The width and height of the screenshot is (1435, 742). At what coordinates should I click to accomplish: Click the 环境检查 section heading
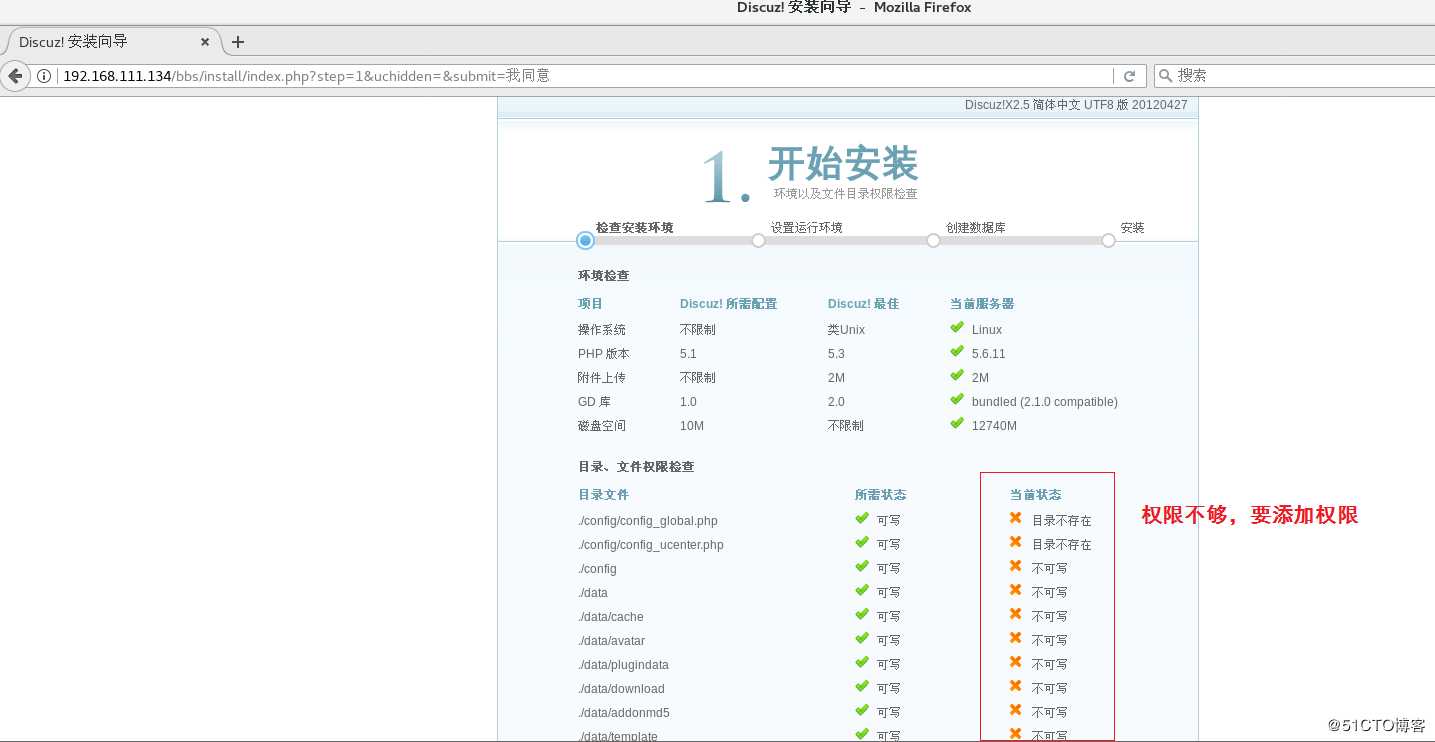pyautogui.click(x=604, y=276)
